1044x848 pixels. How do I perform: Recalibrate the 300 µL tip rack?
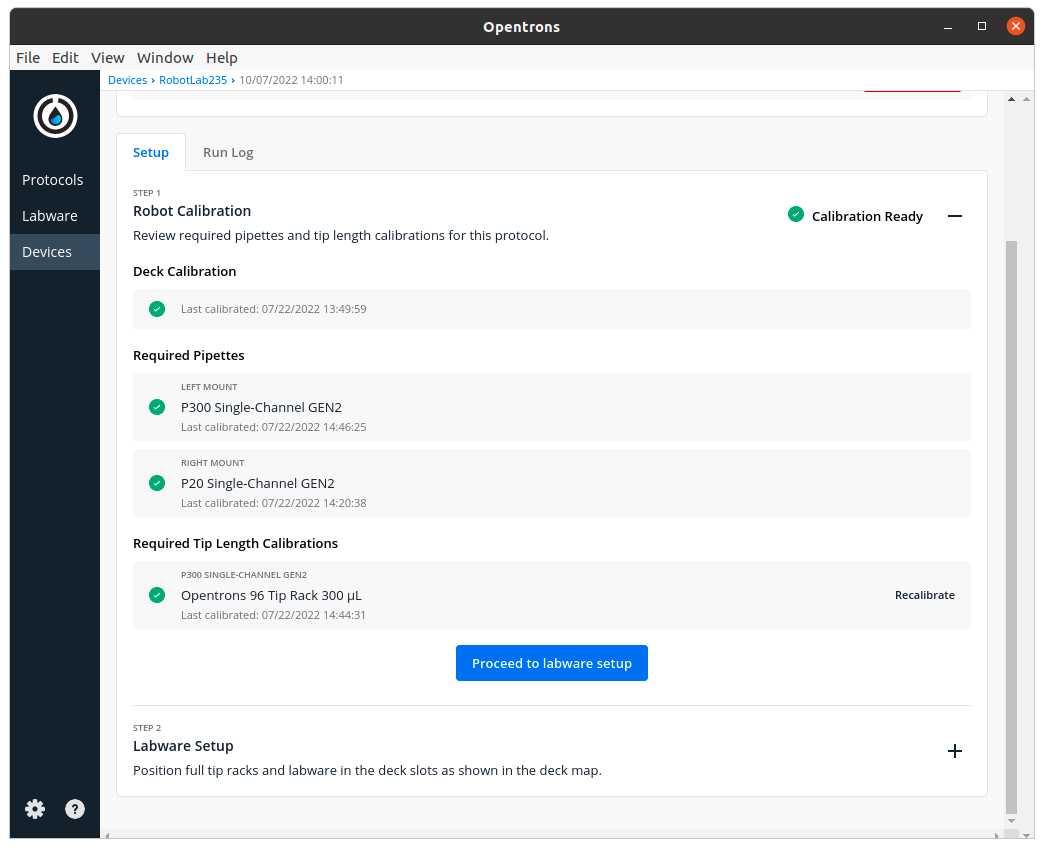(x=925, y=595)
